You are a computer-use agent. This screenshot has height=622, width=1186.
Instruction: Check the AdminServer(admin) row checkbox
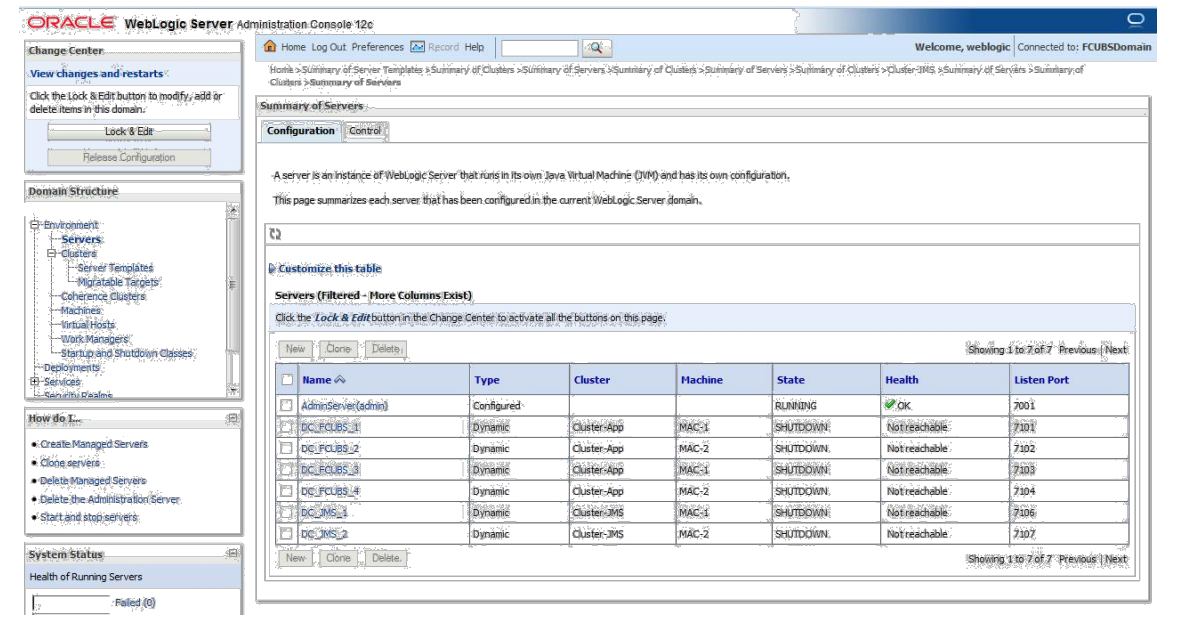coord(287,406)
